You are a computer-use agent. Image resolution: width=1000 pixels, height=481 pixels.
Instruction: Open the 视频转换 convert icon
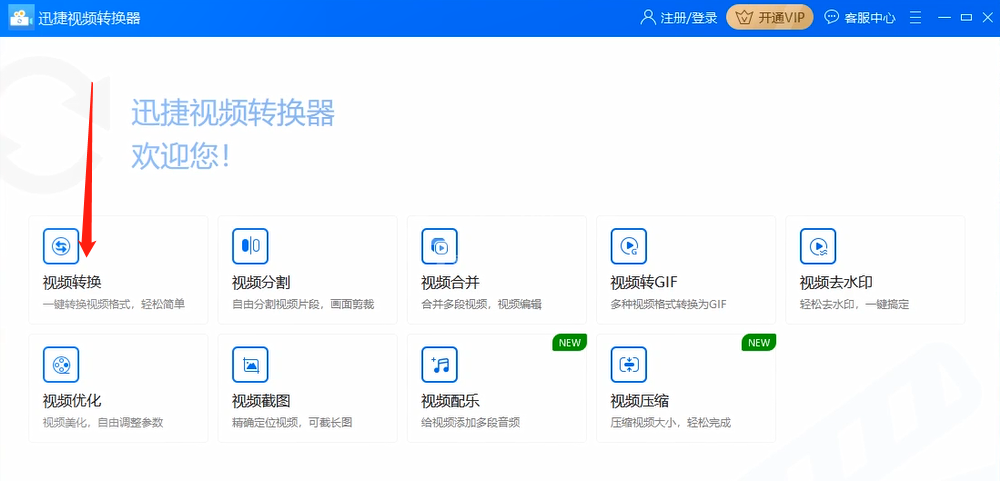click(61, 246)
